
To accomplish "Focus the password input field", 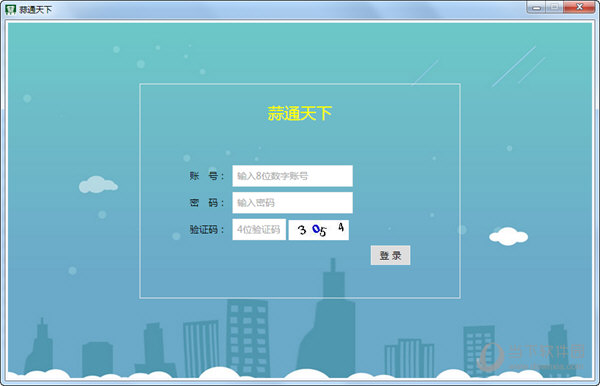I will (x=292, y=203).
